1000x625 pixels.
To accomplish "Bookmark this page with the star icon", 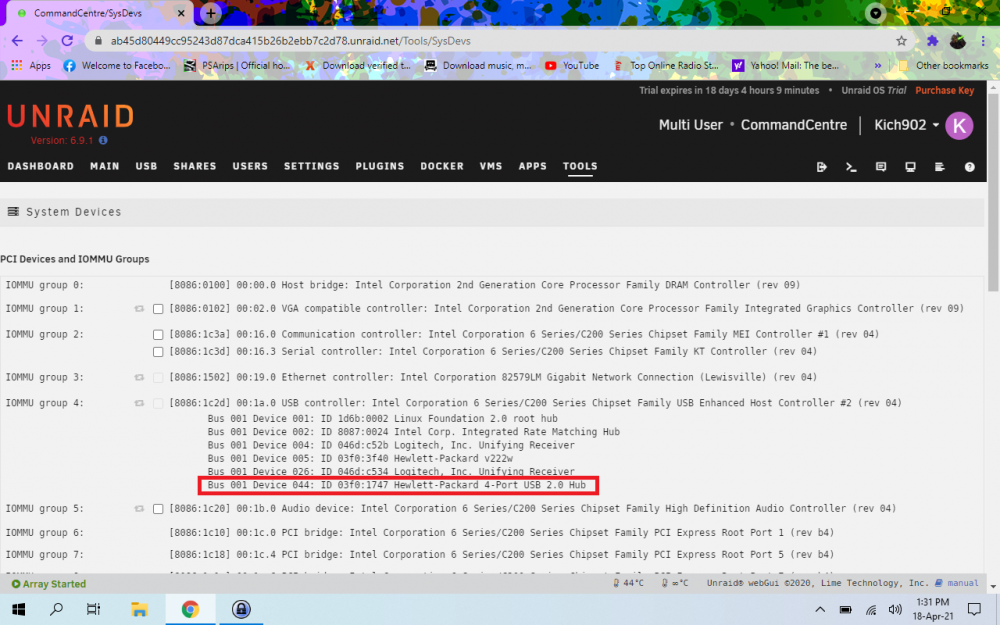I will 901,41.
